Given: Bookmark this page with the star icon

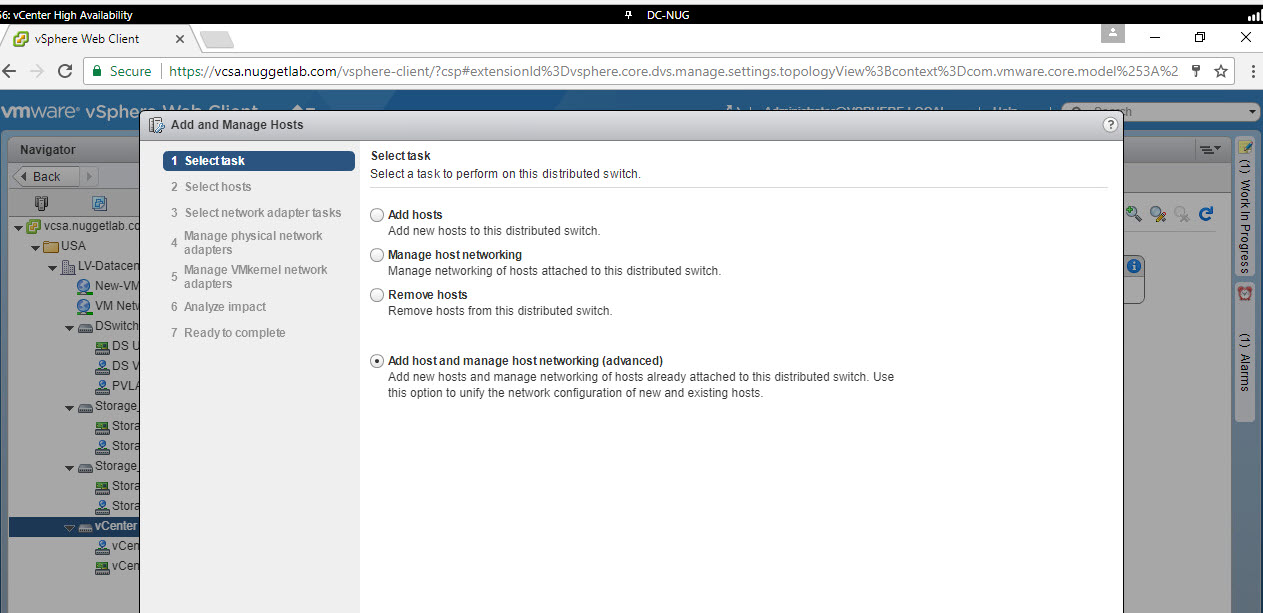Looking at the screenshot, I should [x=1220, y=72].
